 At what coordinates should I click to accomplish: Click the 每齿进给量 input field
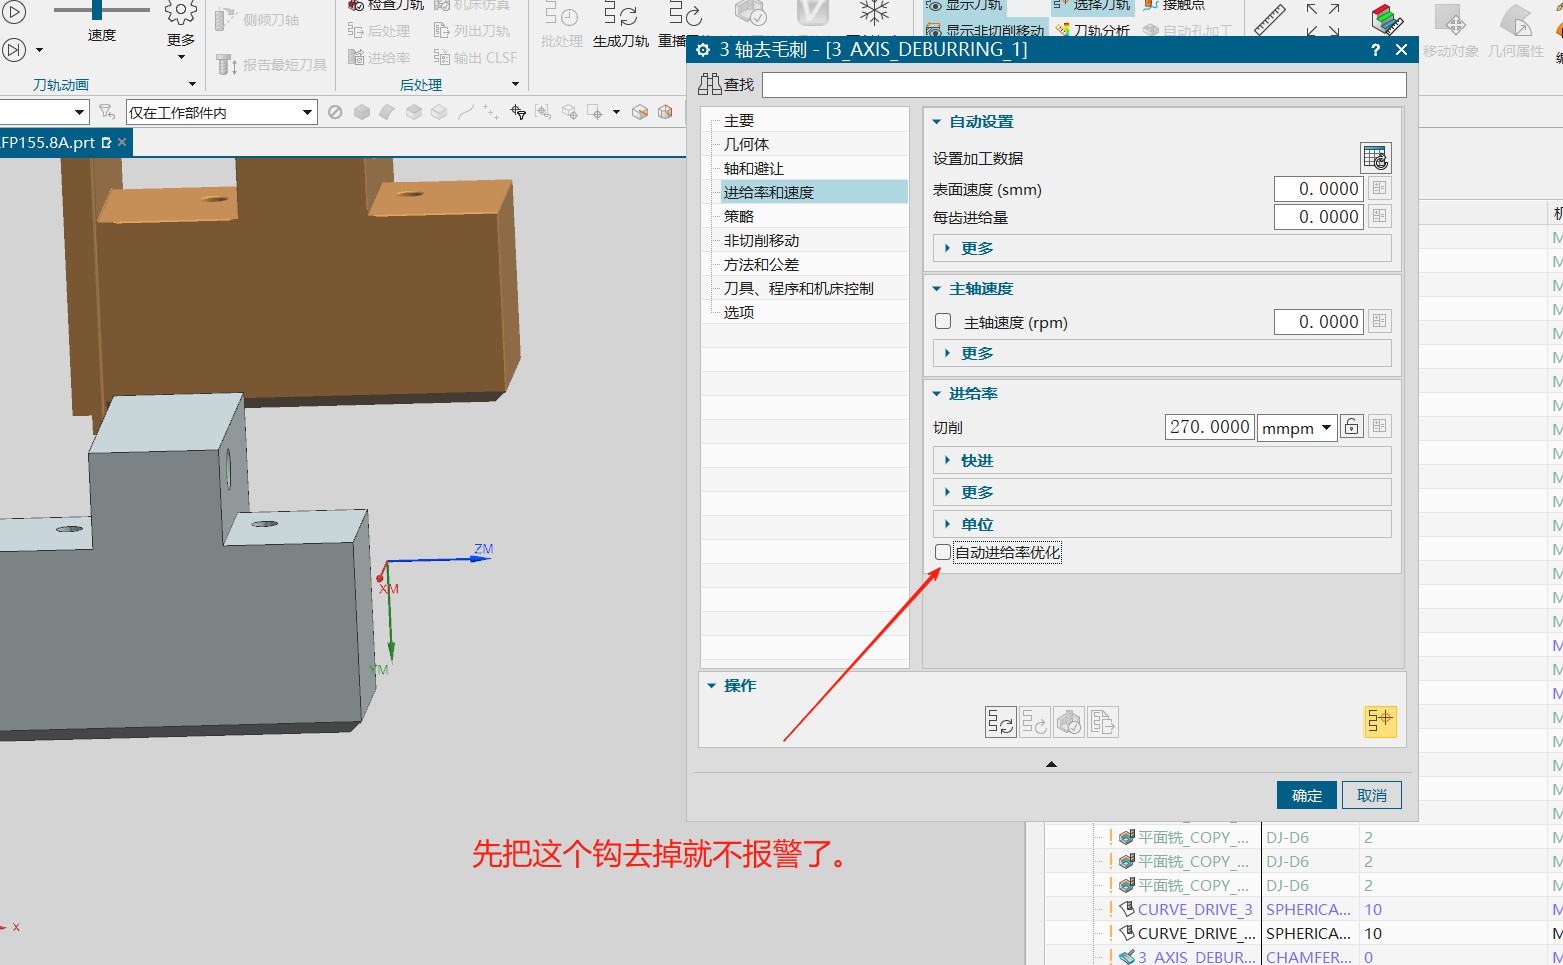tap(1319, 216)
